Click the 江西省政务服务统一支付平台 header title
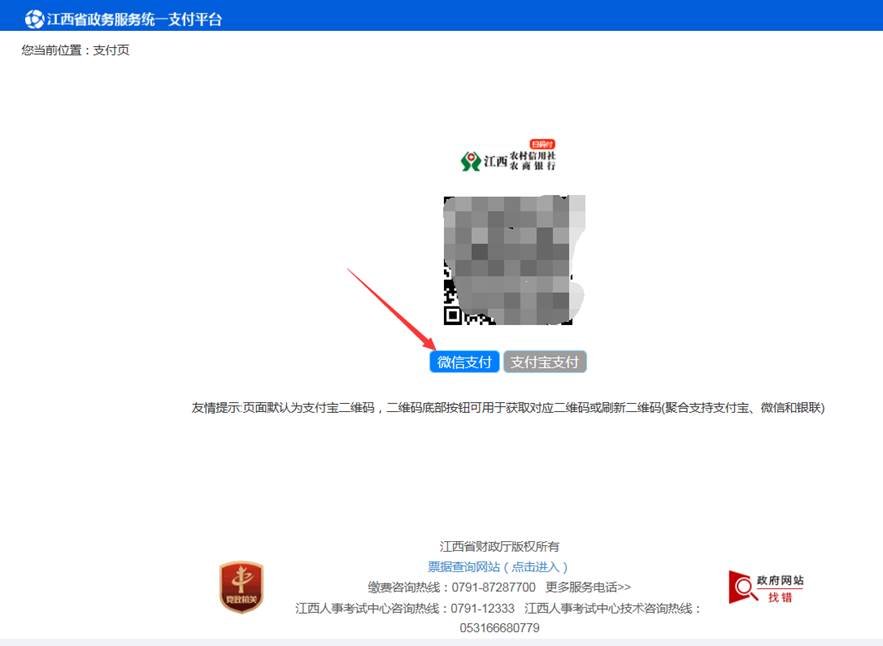 (x=134, y=18)
